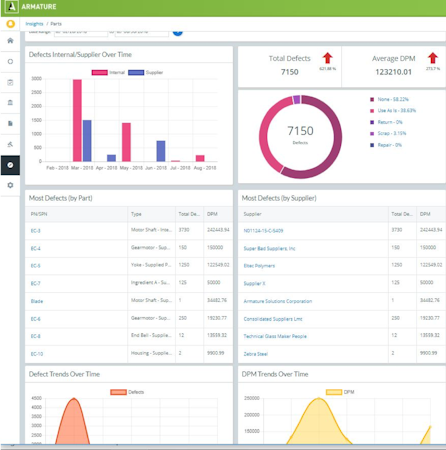Screen dimensions: 446x450
Task: Toggle the Defects legend in trends chart
Action: [127, 392]
